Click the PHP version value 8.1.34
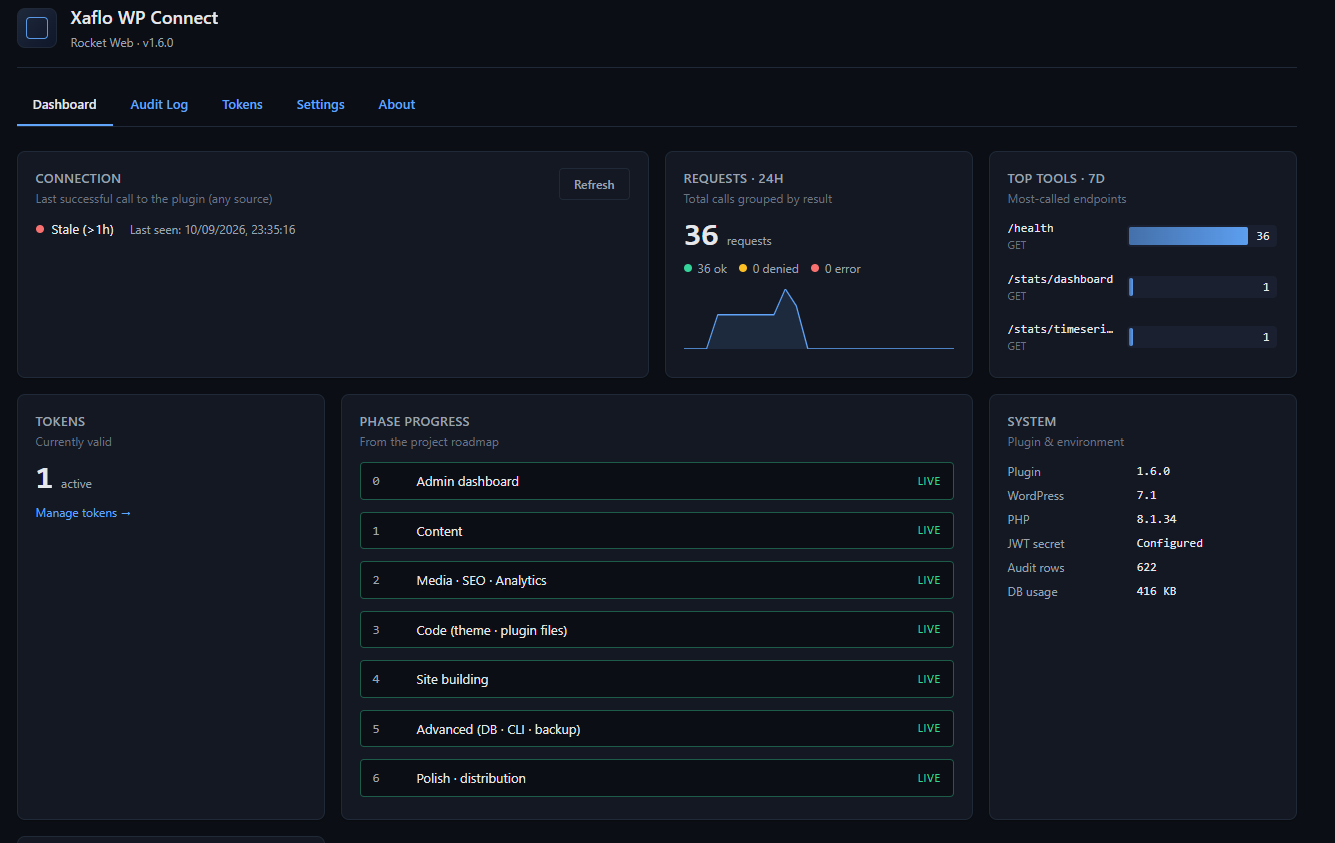Screen dimensions: 1335x843 [1157, 519]
